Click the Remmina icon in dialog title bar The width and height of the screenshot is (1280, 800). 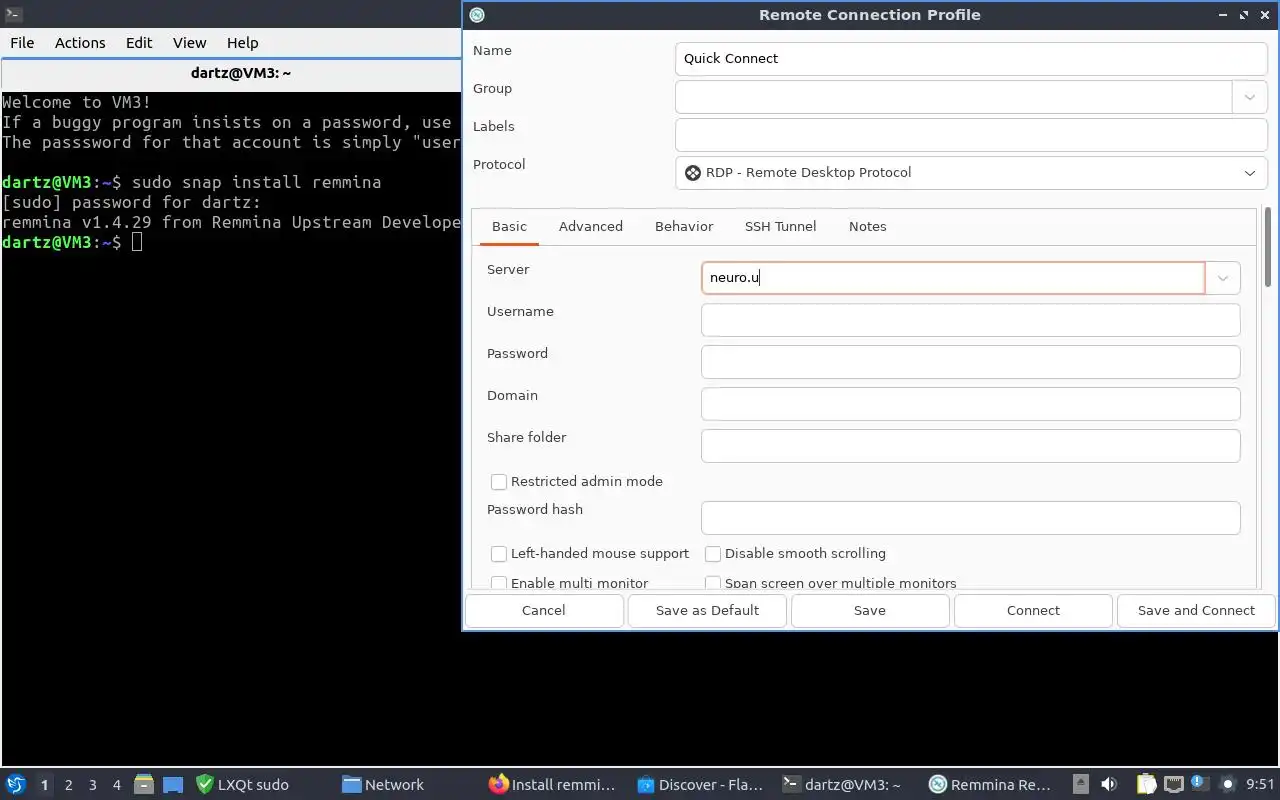coord(477,15)
